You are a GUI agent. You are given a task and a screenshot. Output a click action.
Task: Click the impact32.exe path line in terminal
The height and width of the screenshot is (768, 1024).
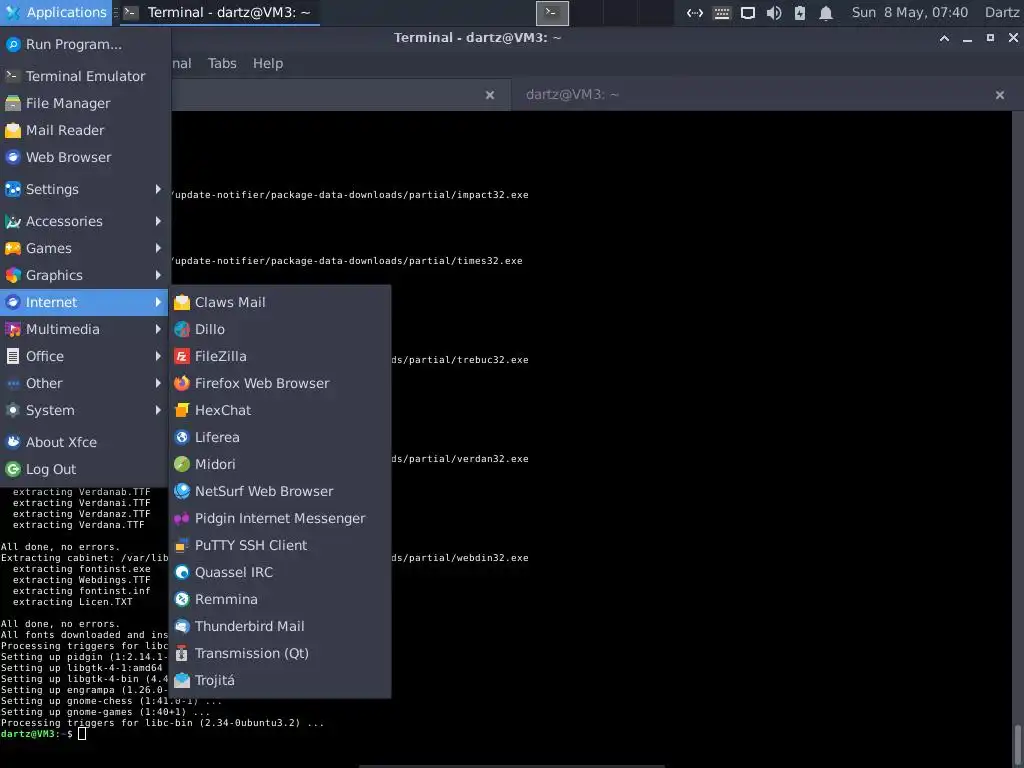pos(349,195)
